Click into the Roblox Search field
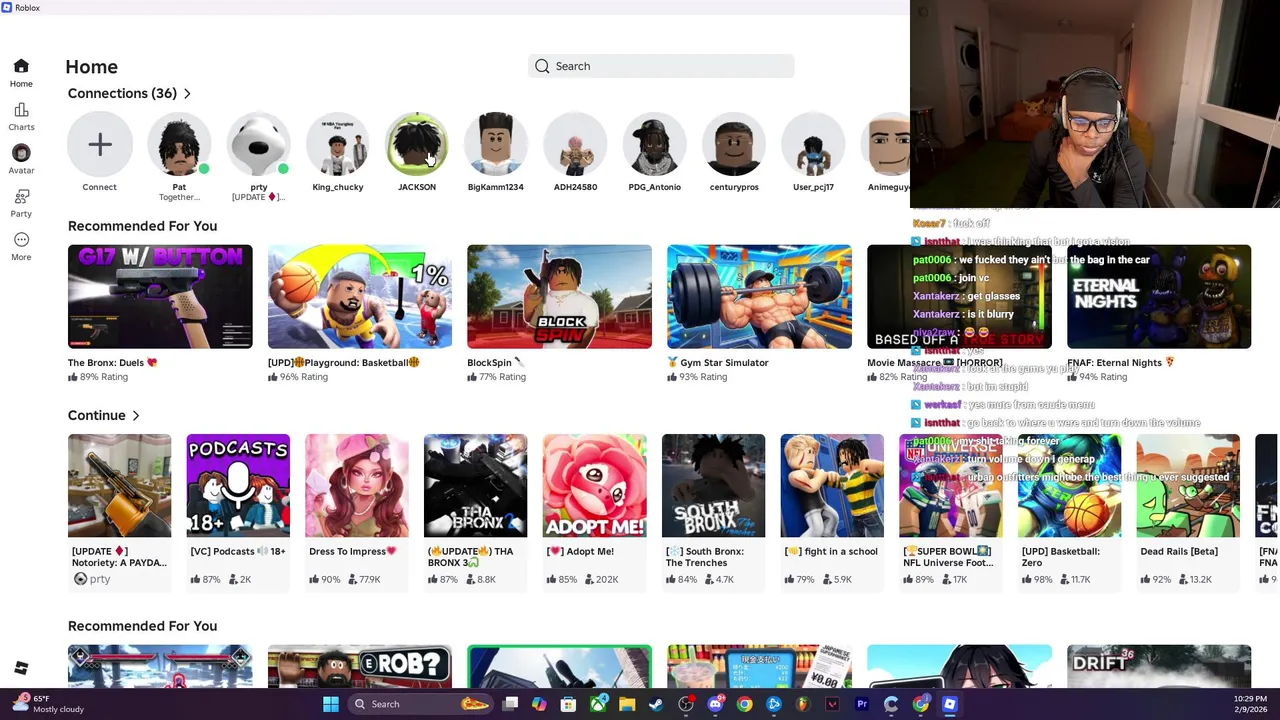1280x720 pixels. (661, 66)
